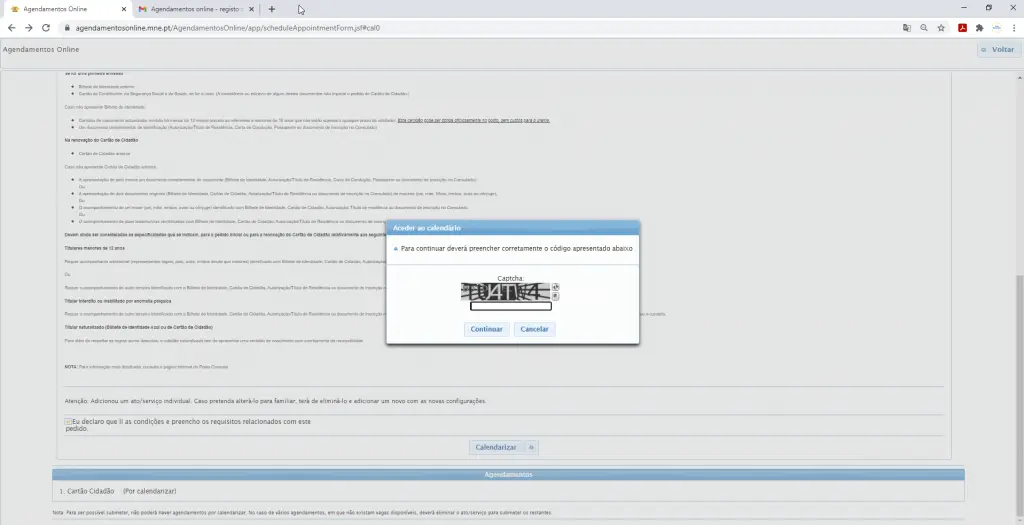Go back using the browser back arrow

[11, 28]
